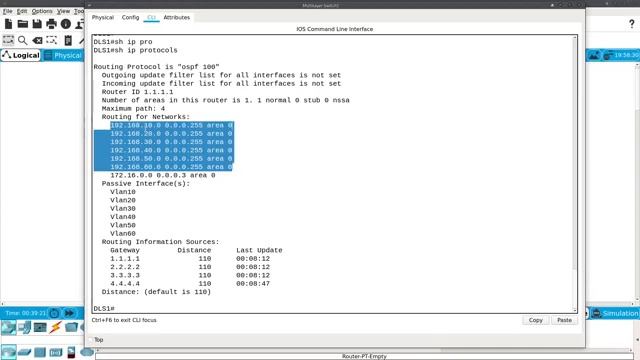Select the CLI tab
The height and width of the screenshot is (360, 640).
tap(151, 18)
